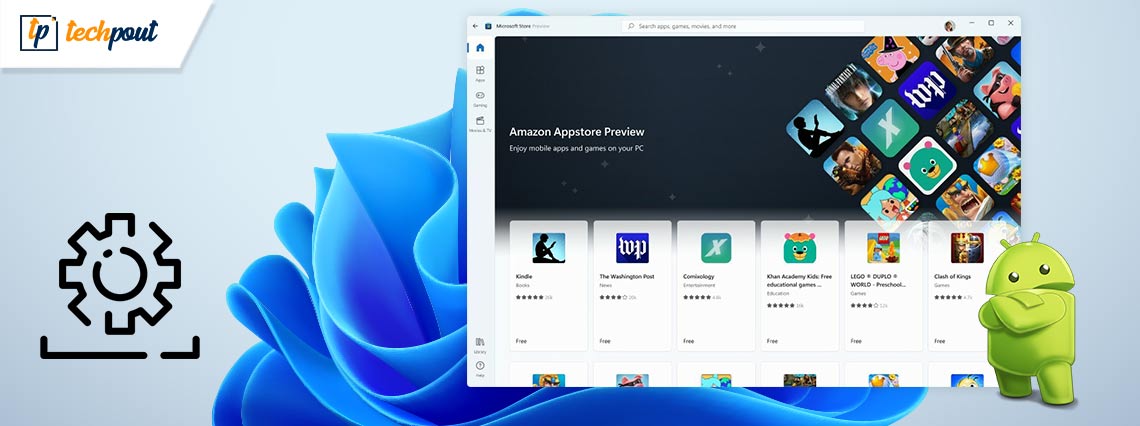Screen dimensions: 1140x426
Task: Click the TechPout logo
Action: pos(88,33)
